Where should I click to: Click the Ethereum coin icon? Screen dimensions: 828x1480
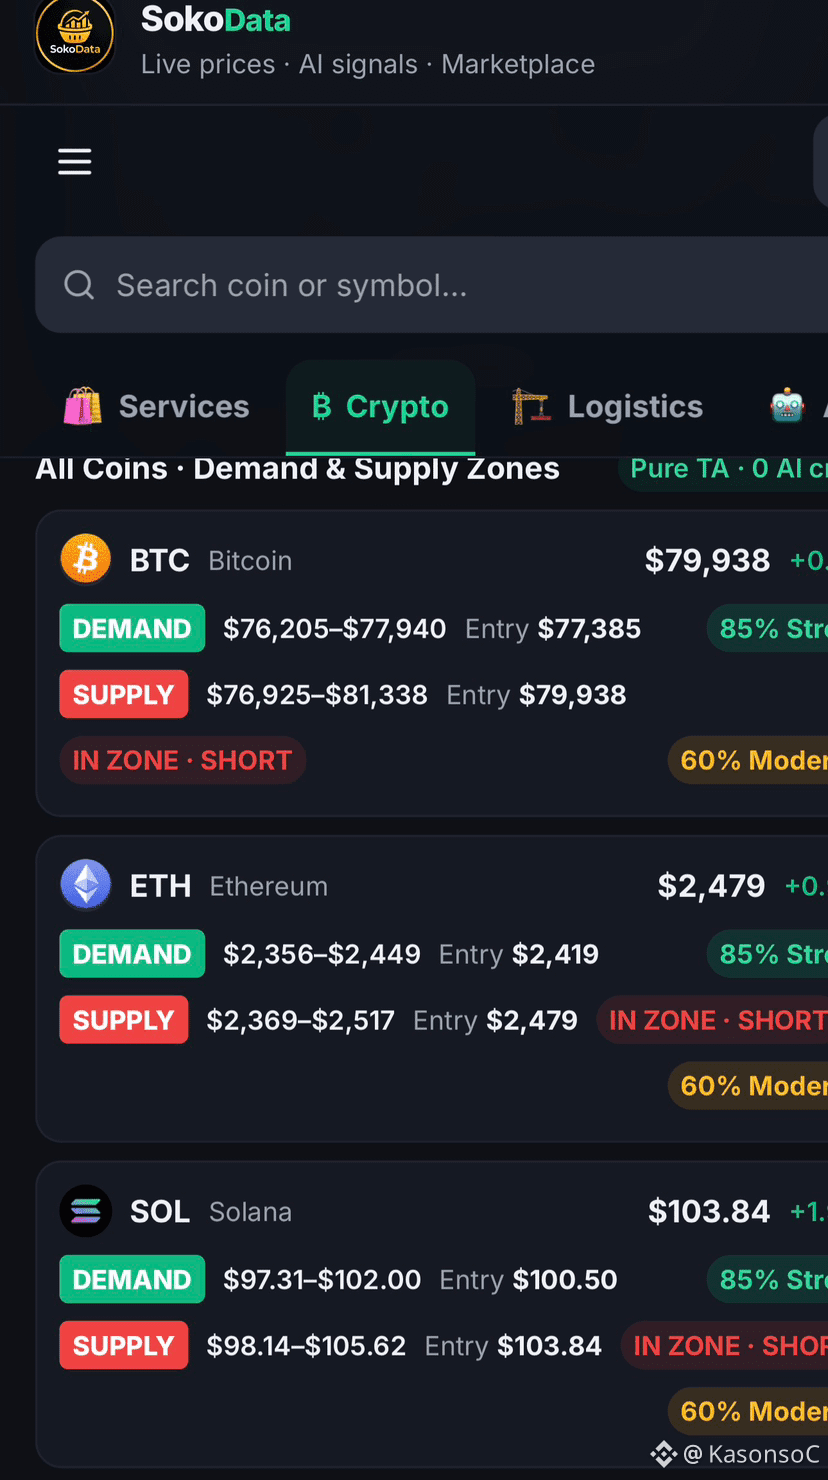tap(86, 885)
